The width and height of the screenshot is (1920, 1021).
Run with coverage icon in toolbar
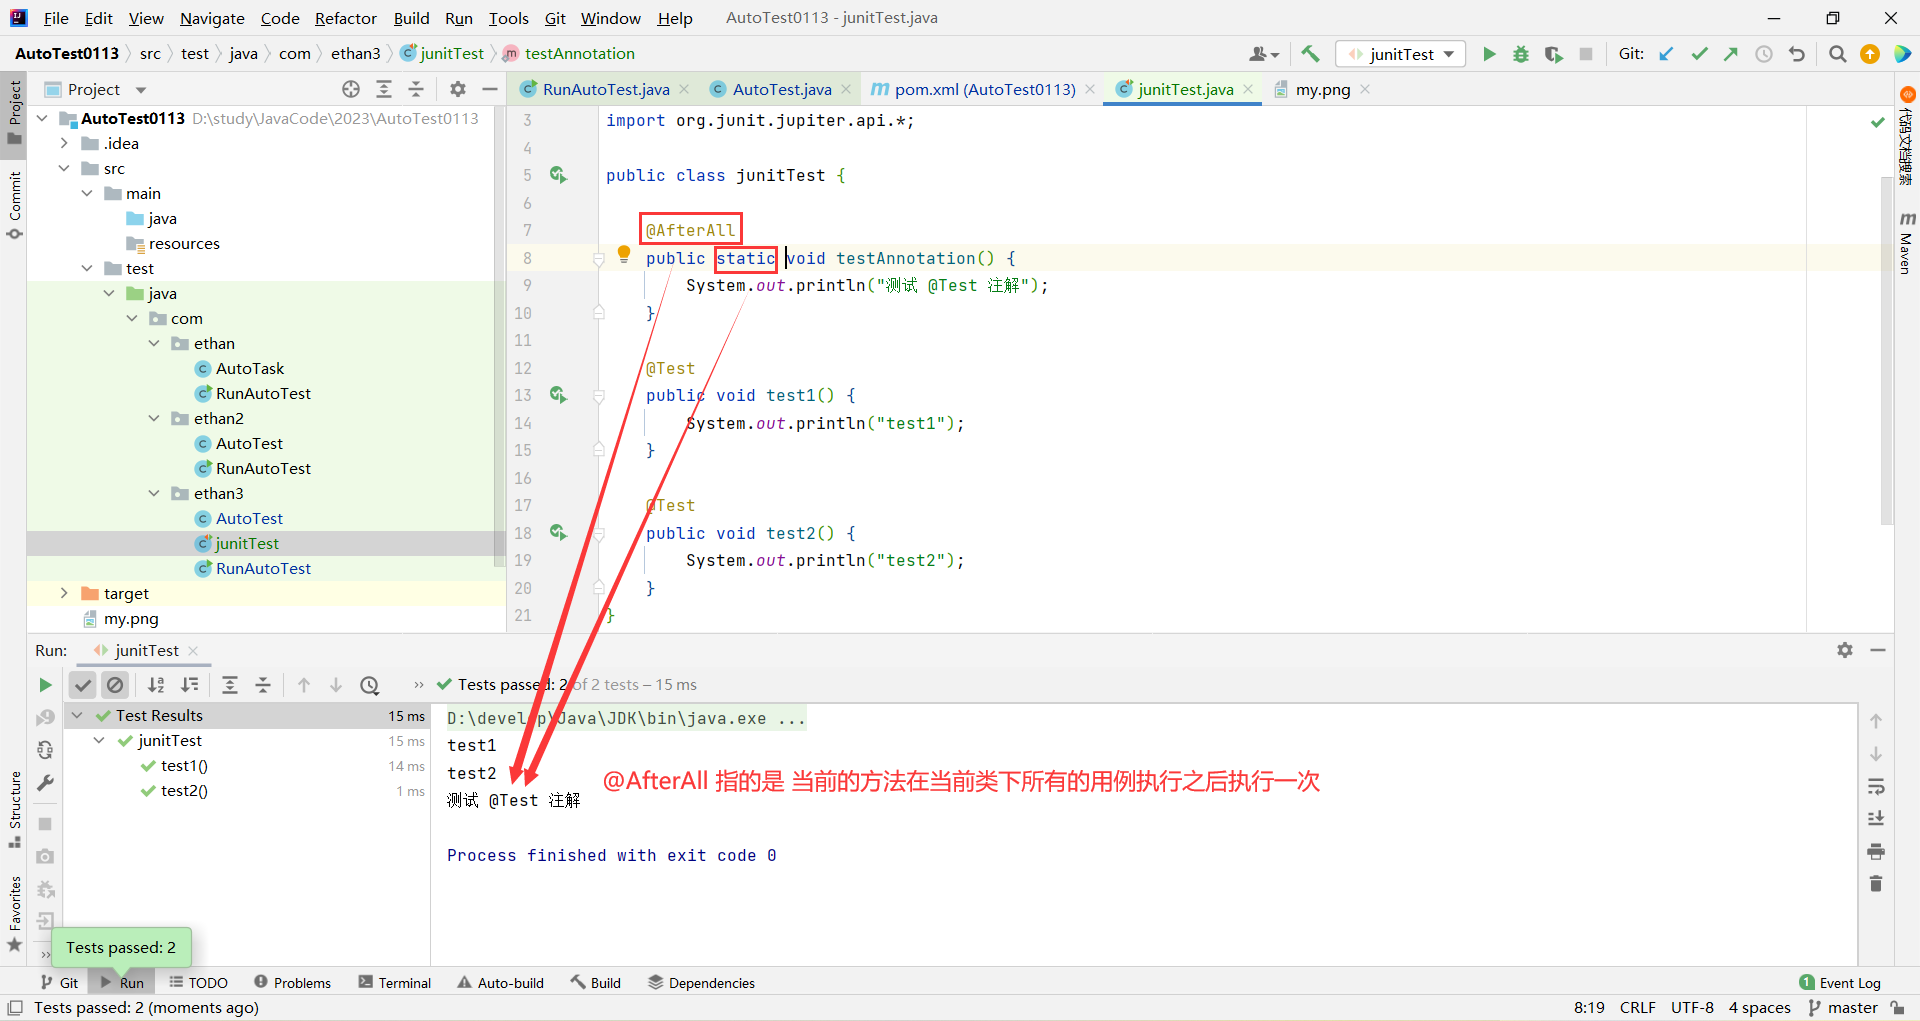coord(1553,54)
